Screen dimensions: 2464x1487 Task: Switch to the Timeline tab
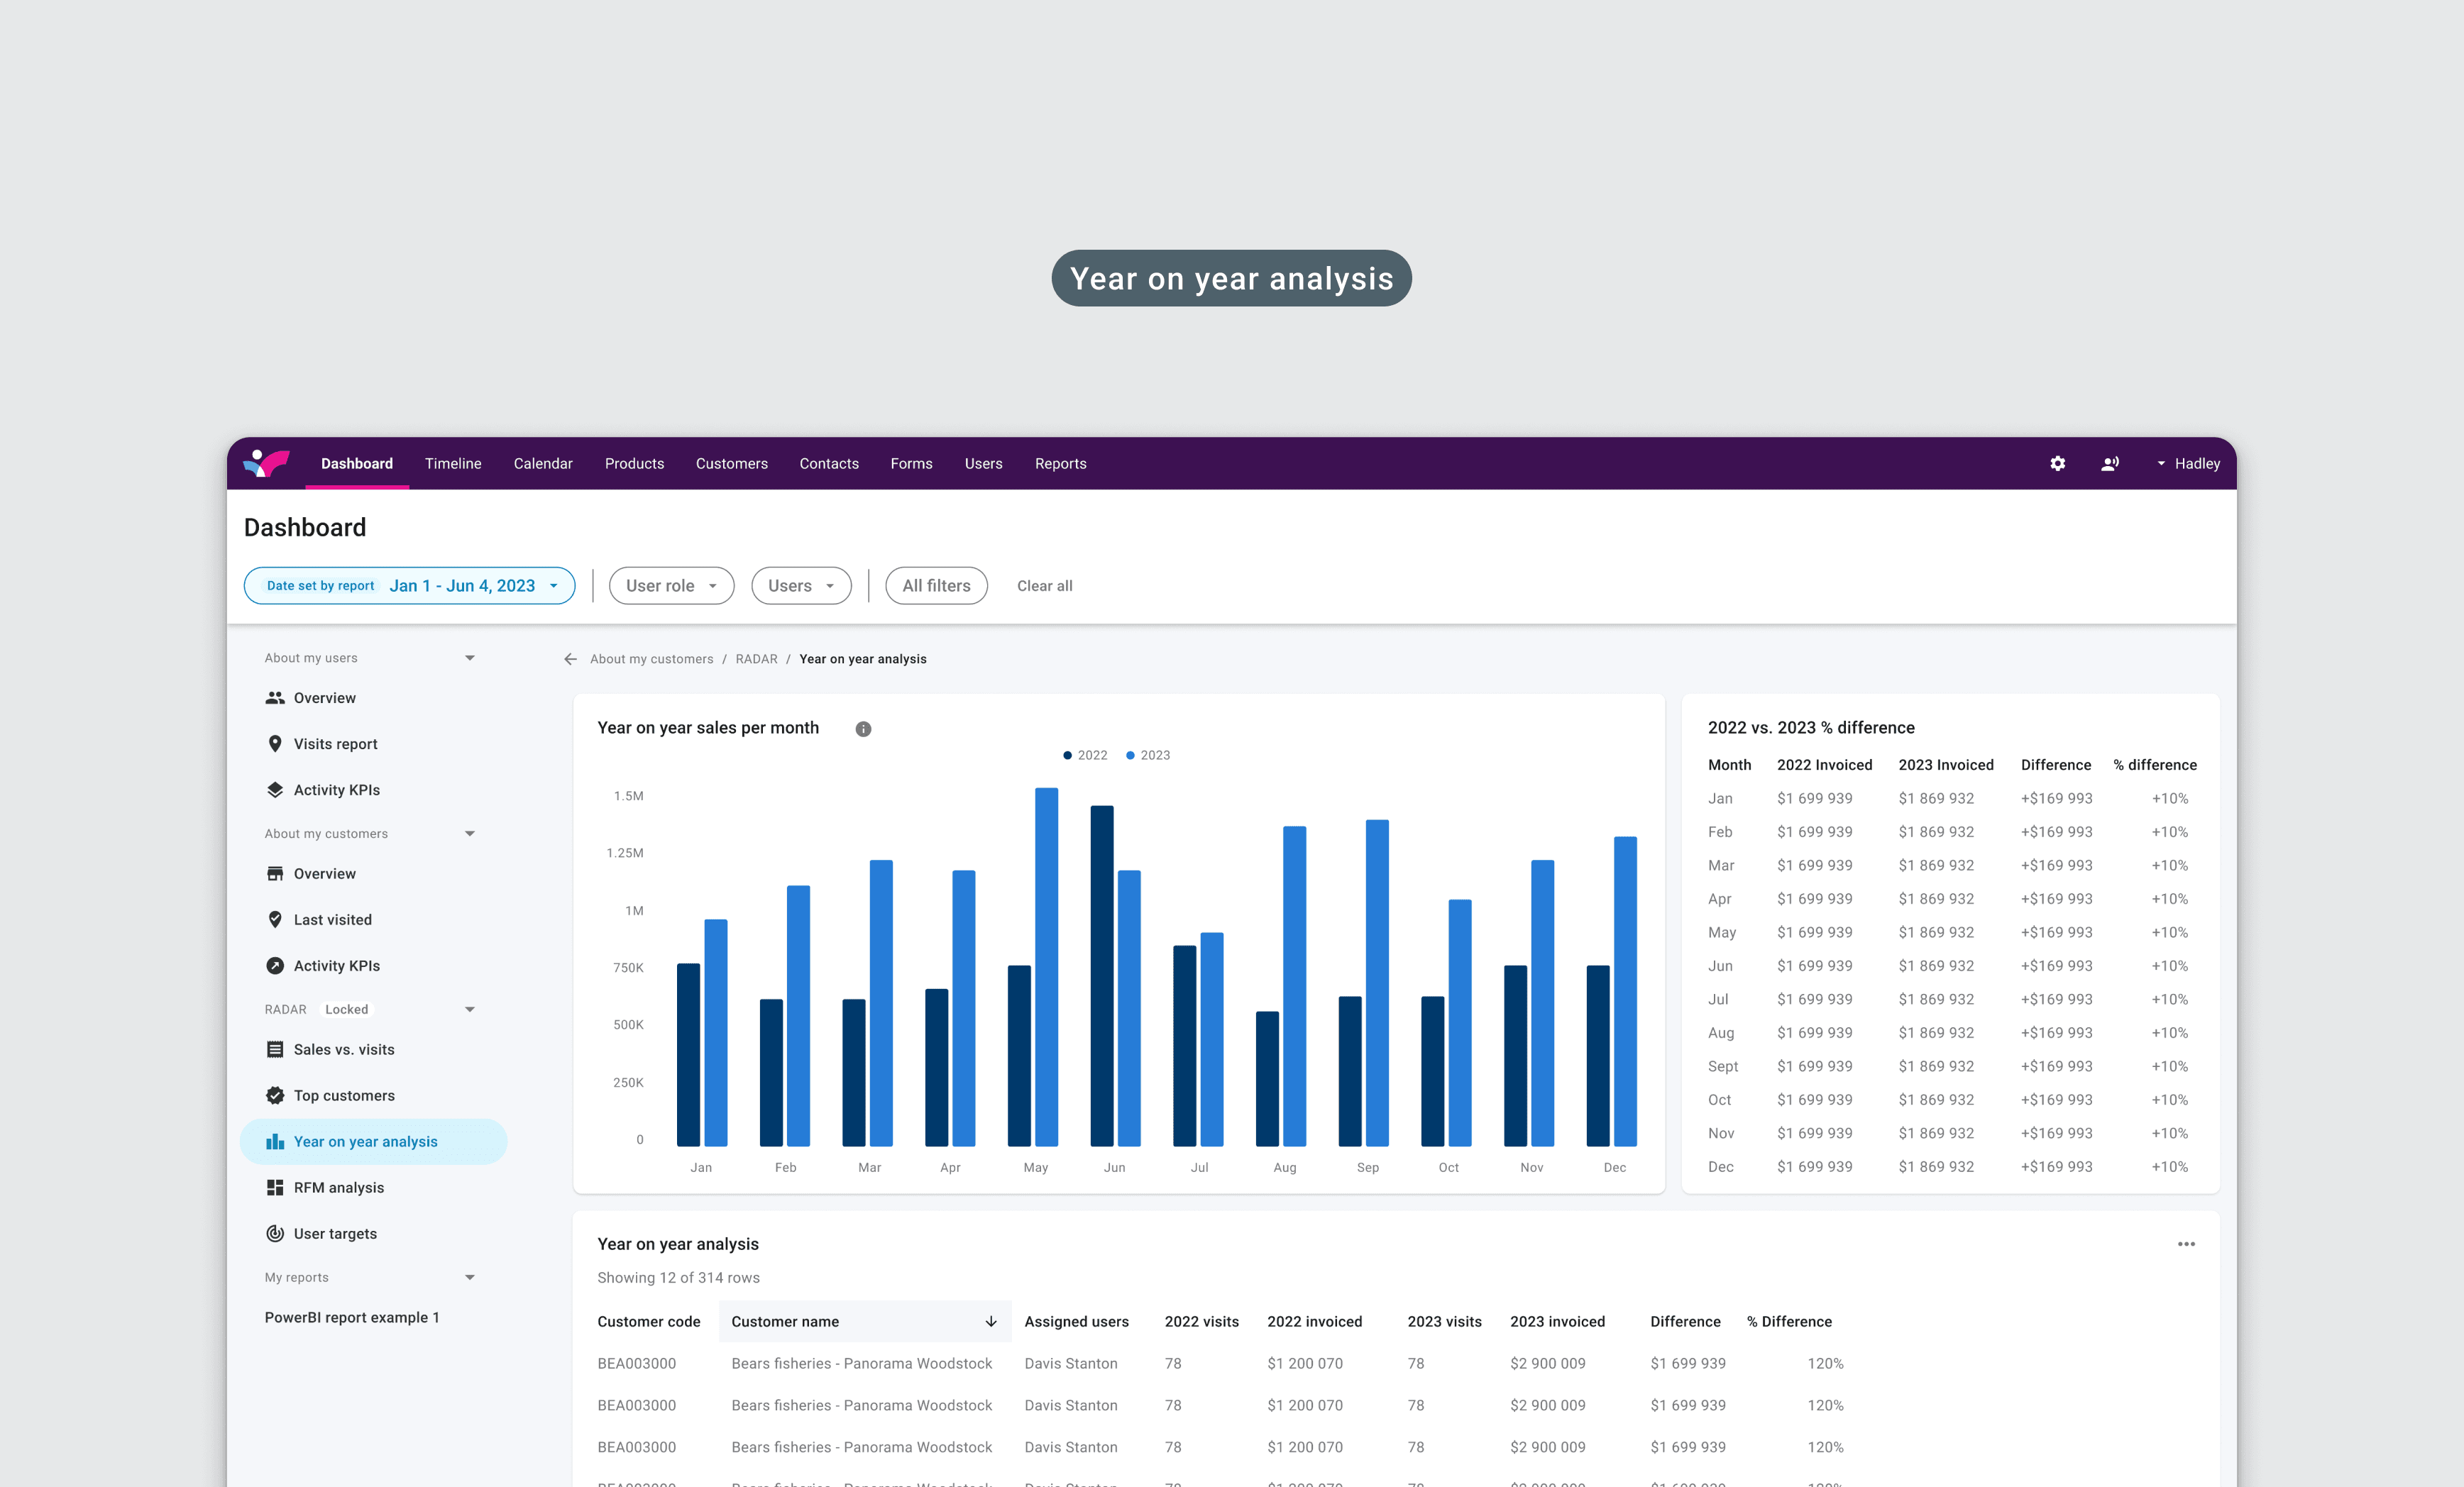(453, 464)
